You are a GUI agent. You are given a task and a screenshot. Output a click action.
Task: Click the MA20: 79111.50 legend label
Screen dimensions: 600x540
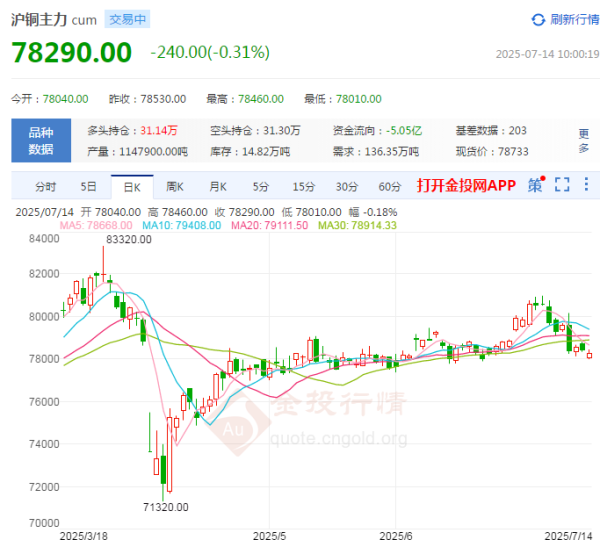coord(269,225)
